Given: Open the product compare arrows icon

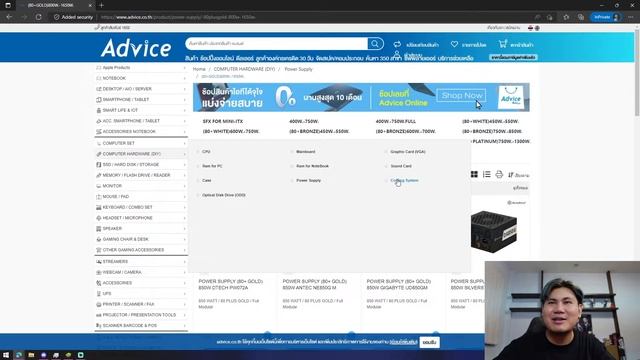Looking at the screenshot, I should pyautogui.click(x=397, y=44).
